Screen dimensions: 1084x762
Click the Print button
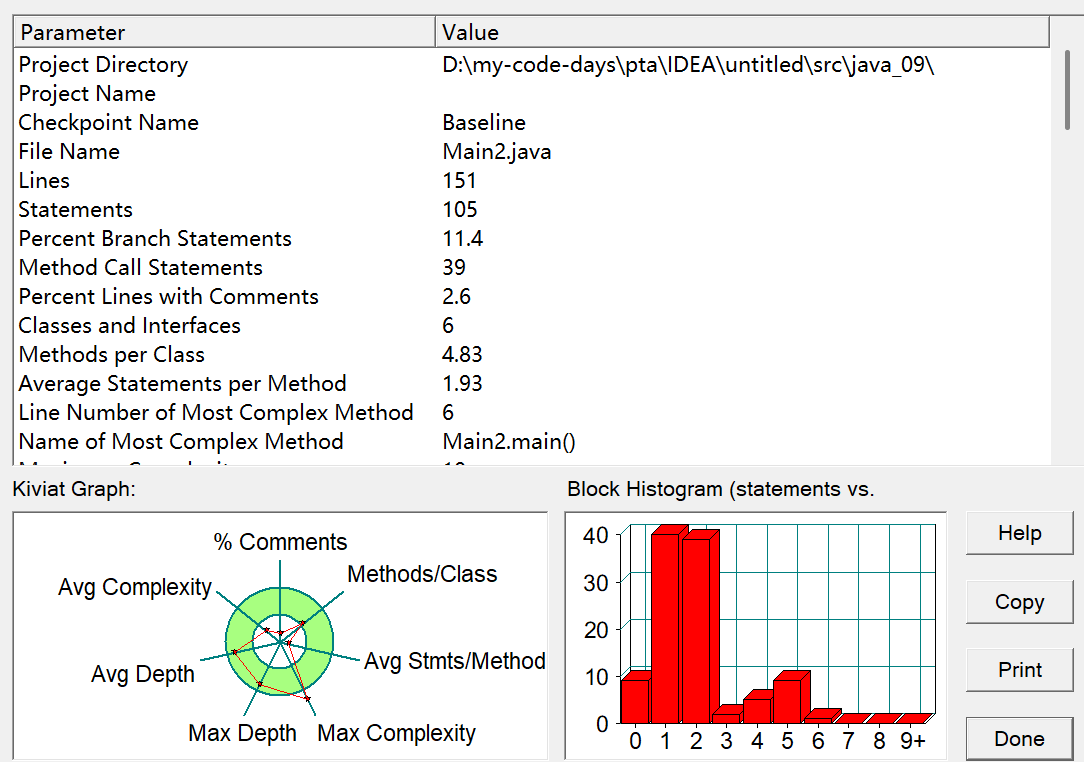pyautogui.click(x=1019, y=670)
